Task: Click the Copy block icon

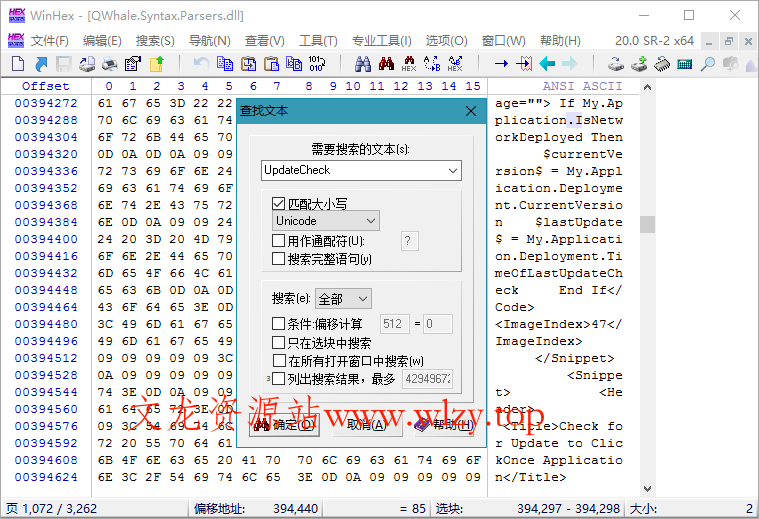Action: coord(225,63)
